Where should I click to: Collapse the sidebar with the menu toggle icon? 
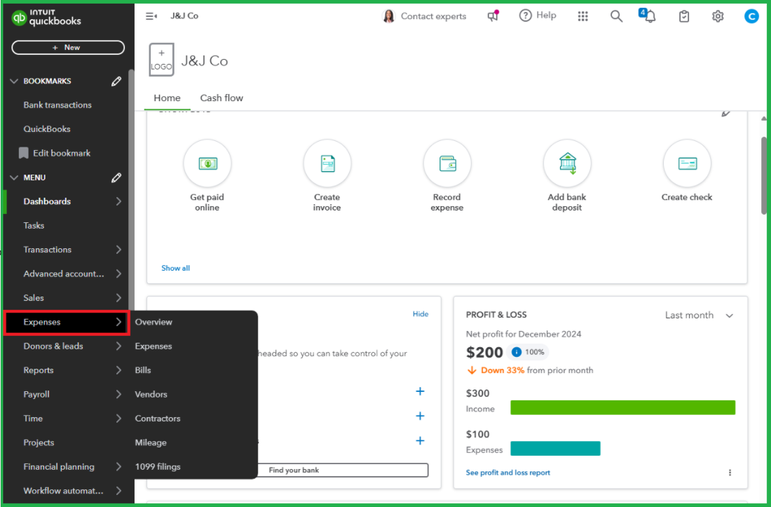[x=151, y=16]
